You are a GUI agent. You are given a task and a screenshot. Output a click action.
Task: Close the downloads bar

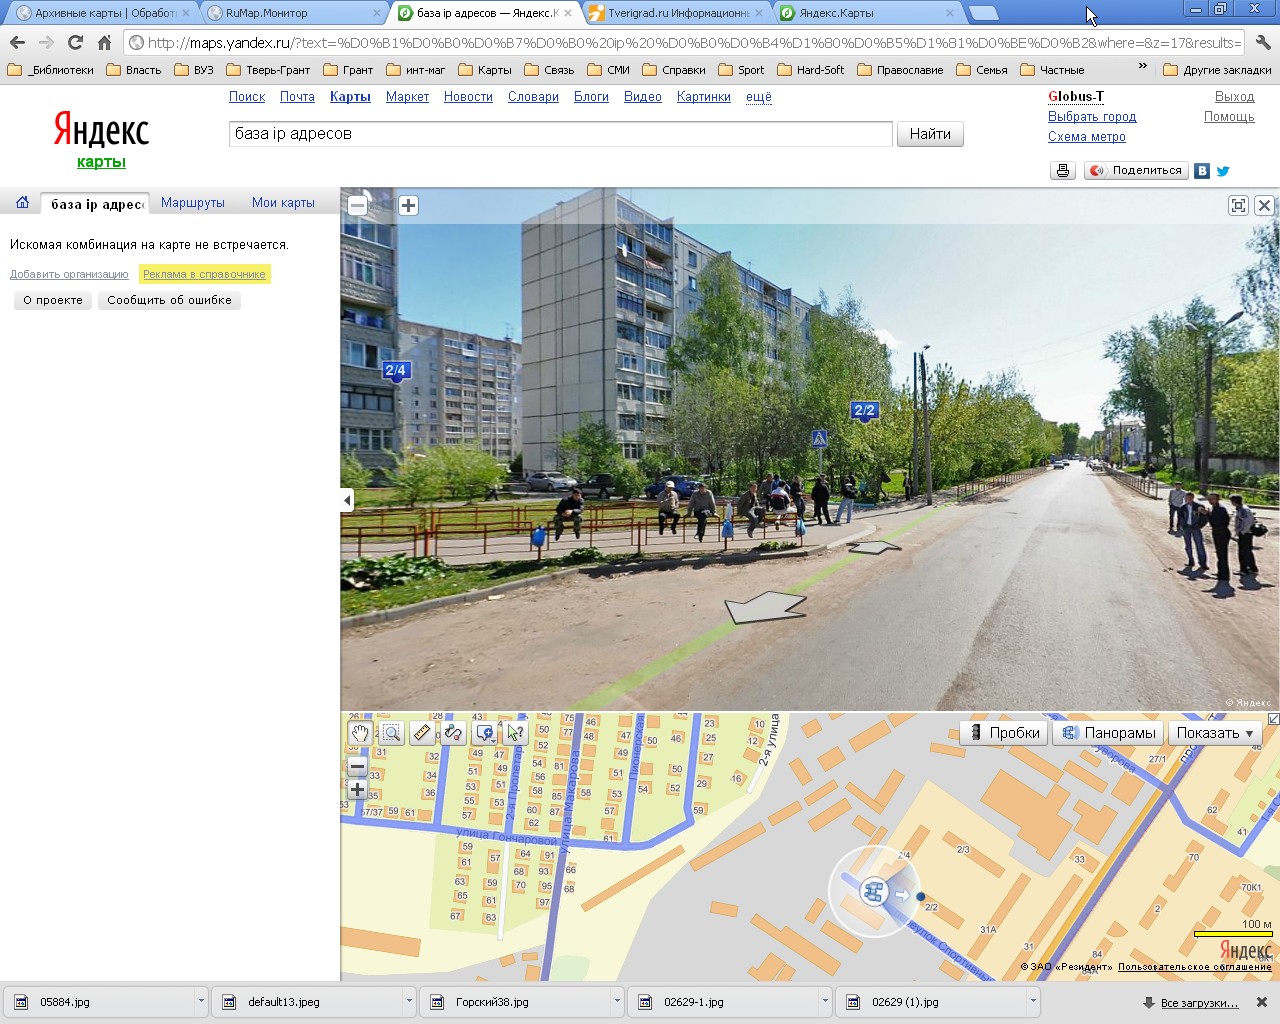pos(1262,1002)
